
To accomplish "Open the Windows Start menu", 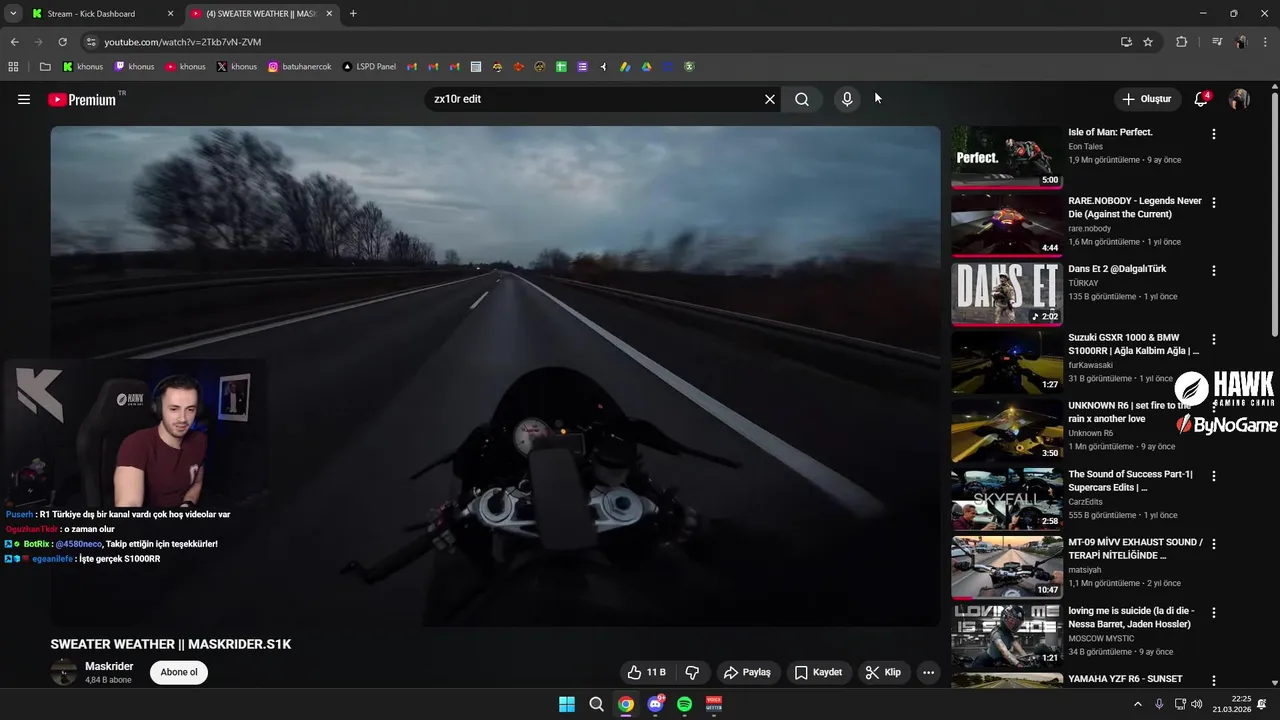I will click(x=567, y=704).
